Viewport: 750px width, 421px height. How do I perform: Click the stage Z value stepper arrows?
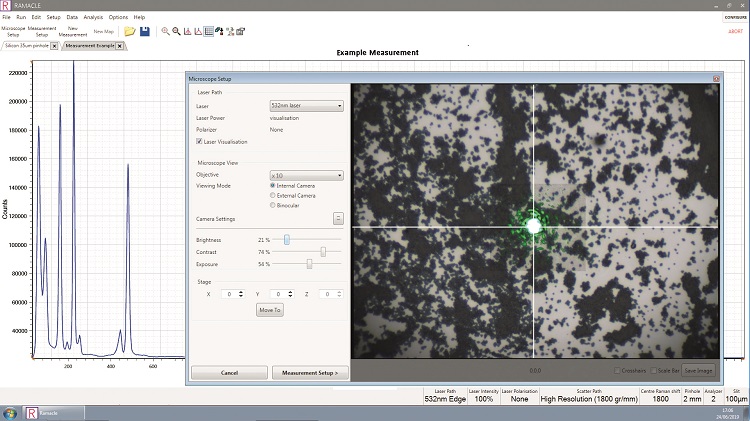coord(339,294)
